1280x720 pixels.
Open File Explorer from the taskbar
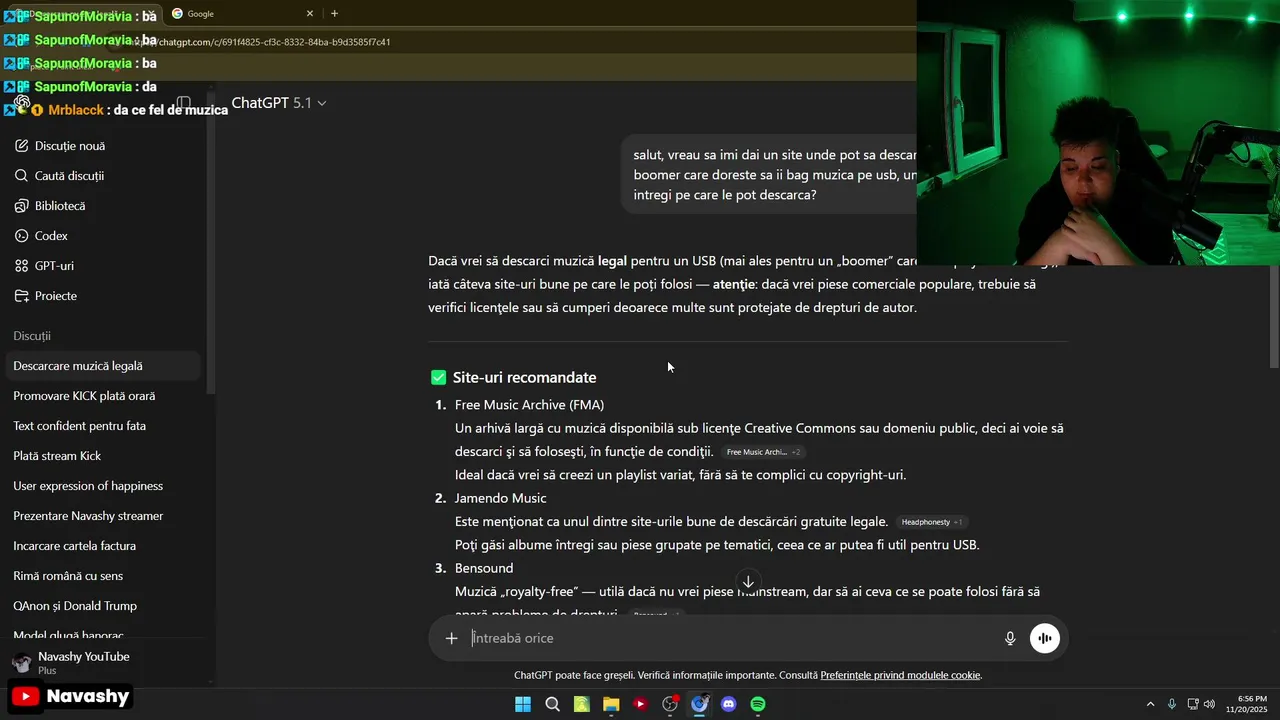click(x=611, y=704)
